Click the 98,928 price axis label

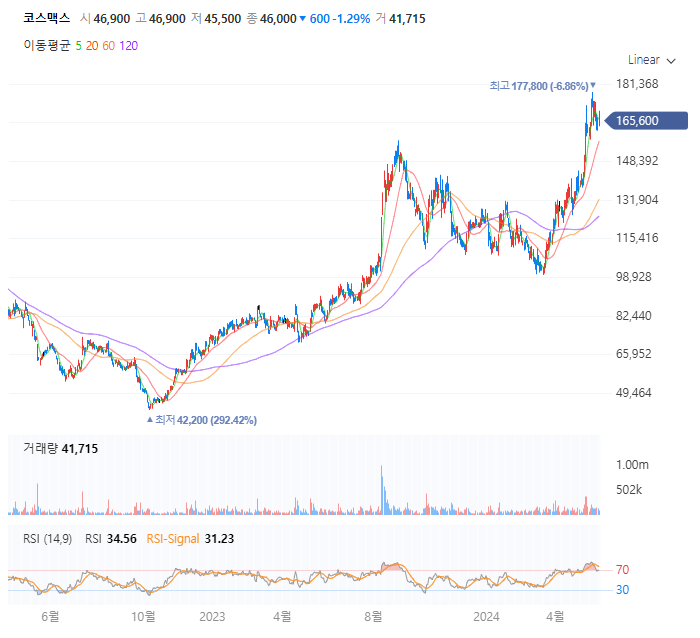click(633, 277)
